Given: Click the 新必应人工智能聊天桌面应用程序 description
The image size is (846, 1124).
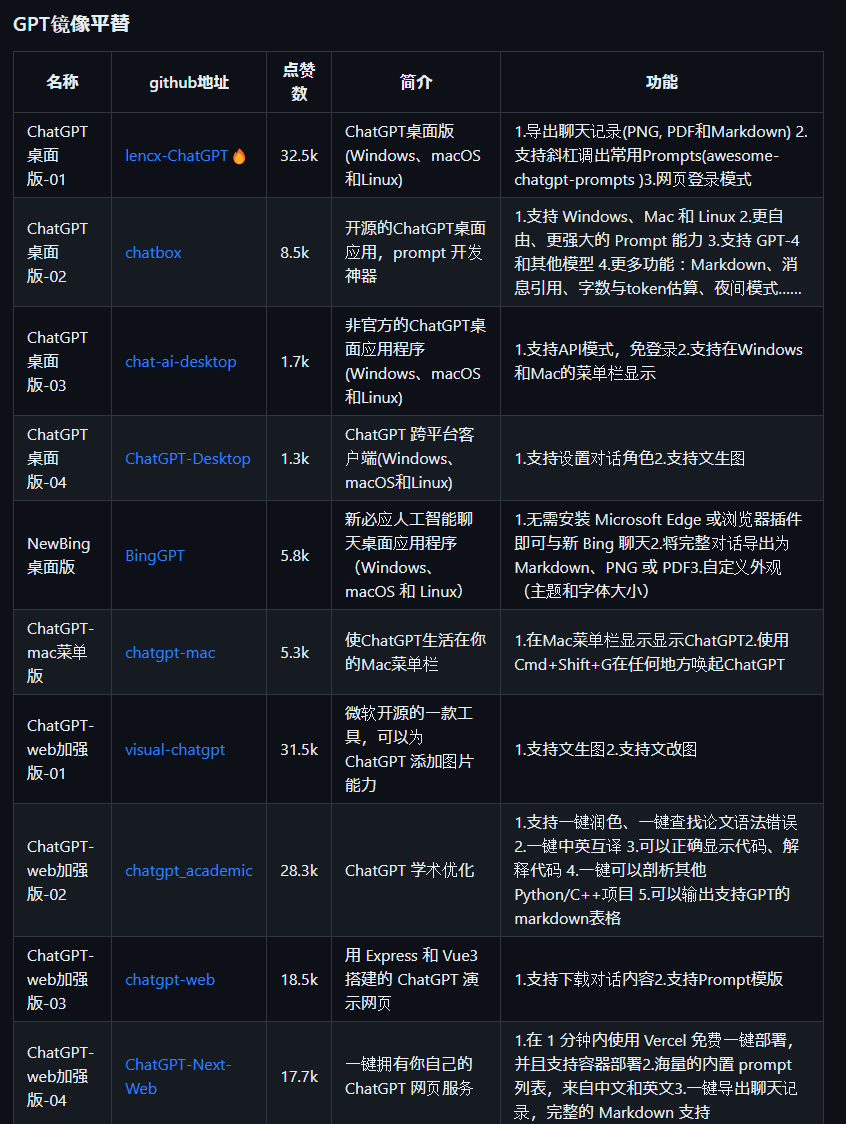Looking at the screenshot, I should (409, 555).
